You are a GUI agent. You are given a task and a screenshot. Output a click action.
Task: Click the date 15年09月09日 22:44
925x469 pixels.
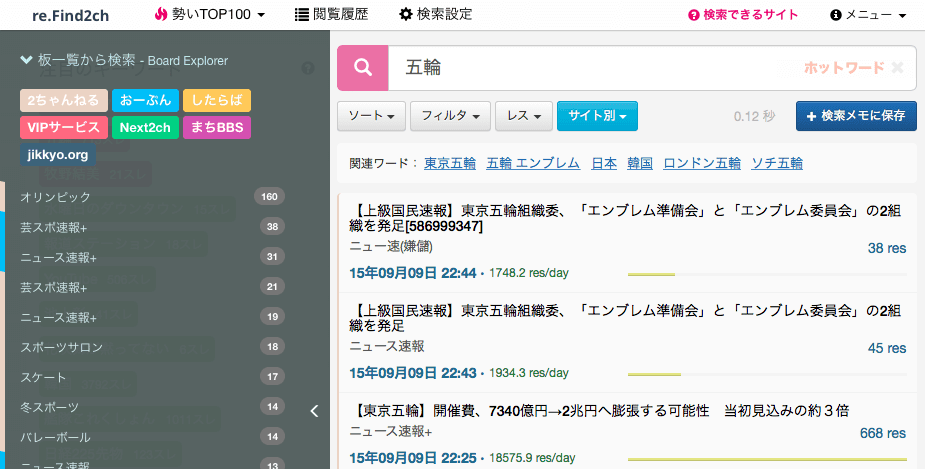pos(413,273)
